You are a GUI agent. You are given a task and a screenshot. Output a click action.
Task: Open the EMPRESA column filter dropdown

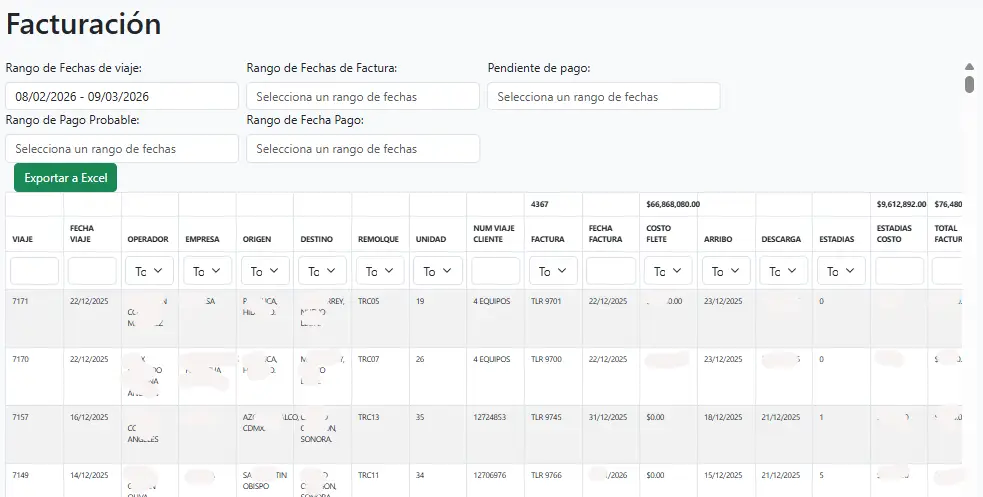tap(208, 271)
